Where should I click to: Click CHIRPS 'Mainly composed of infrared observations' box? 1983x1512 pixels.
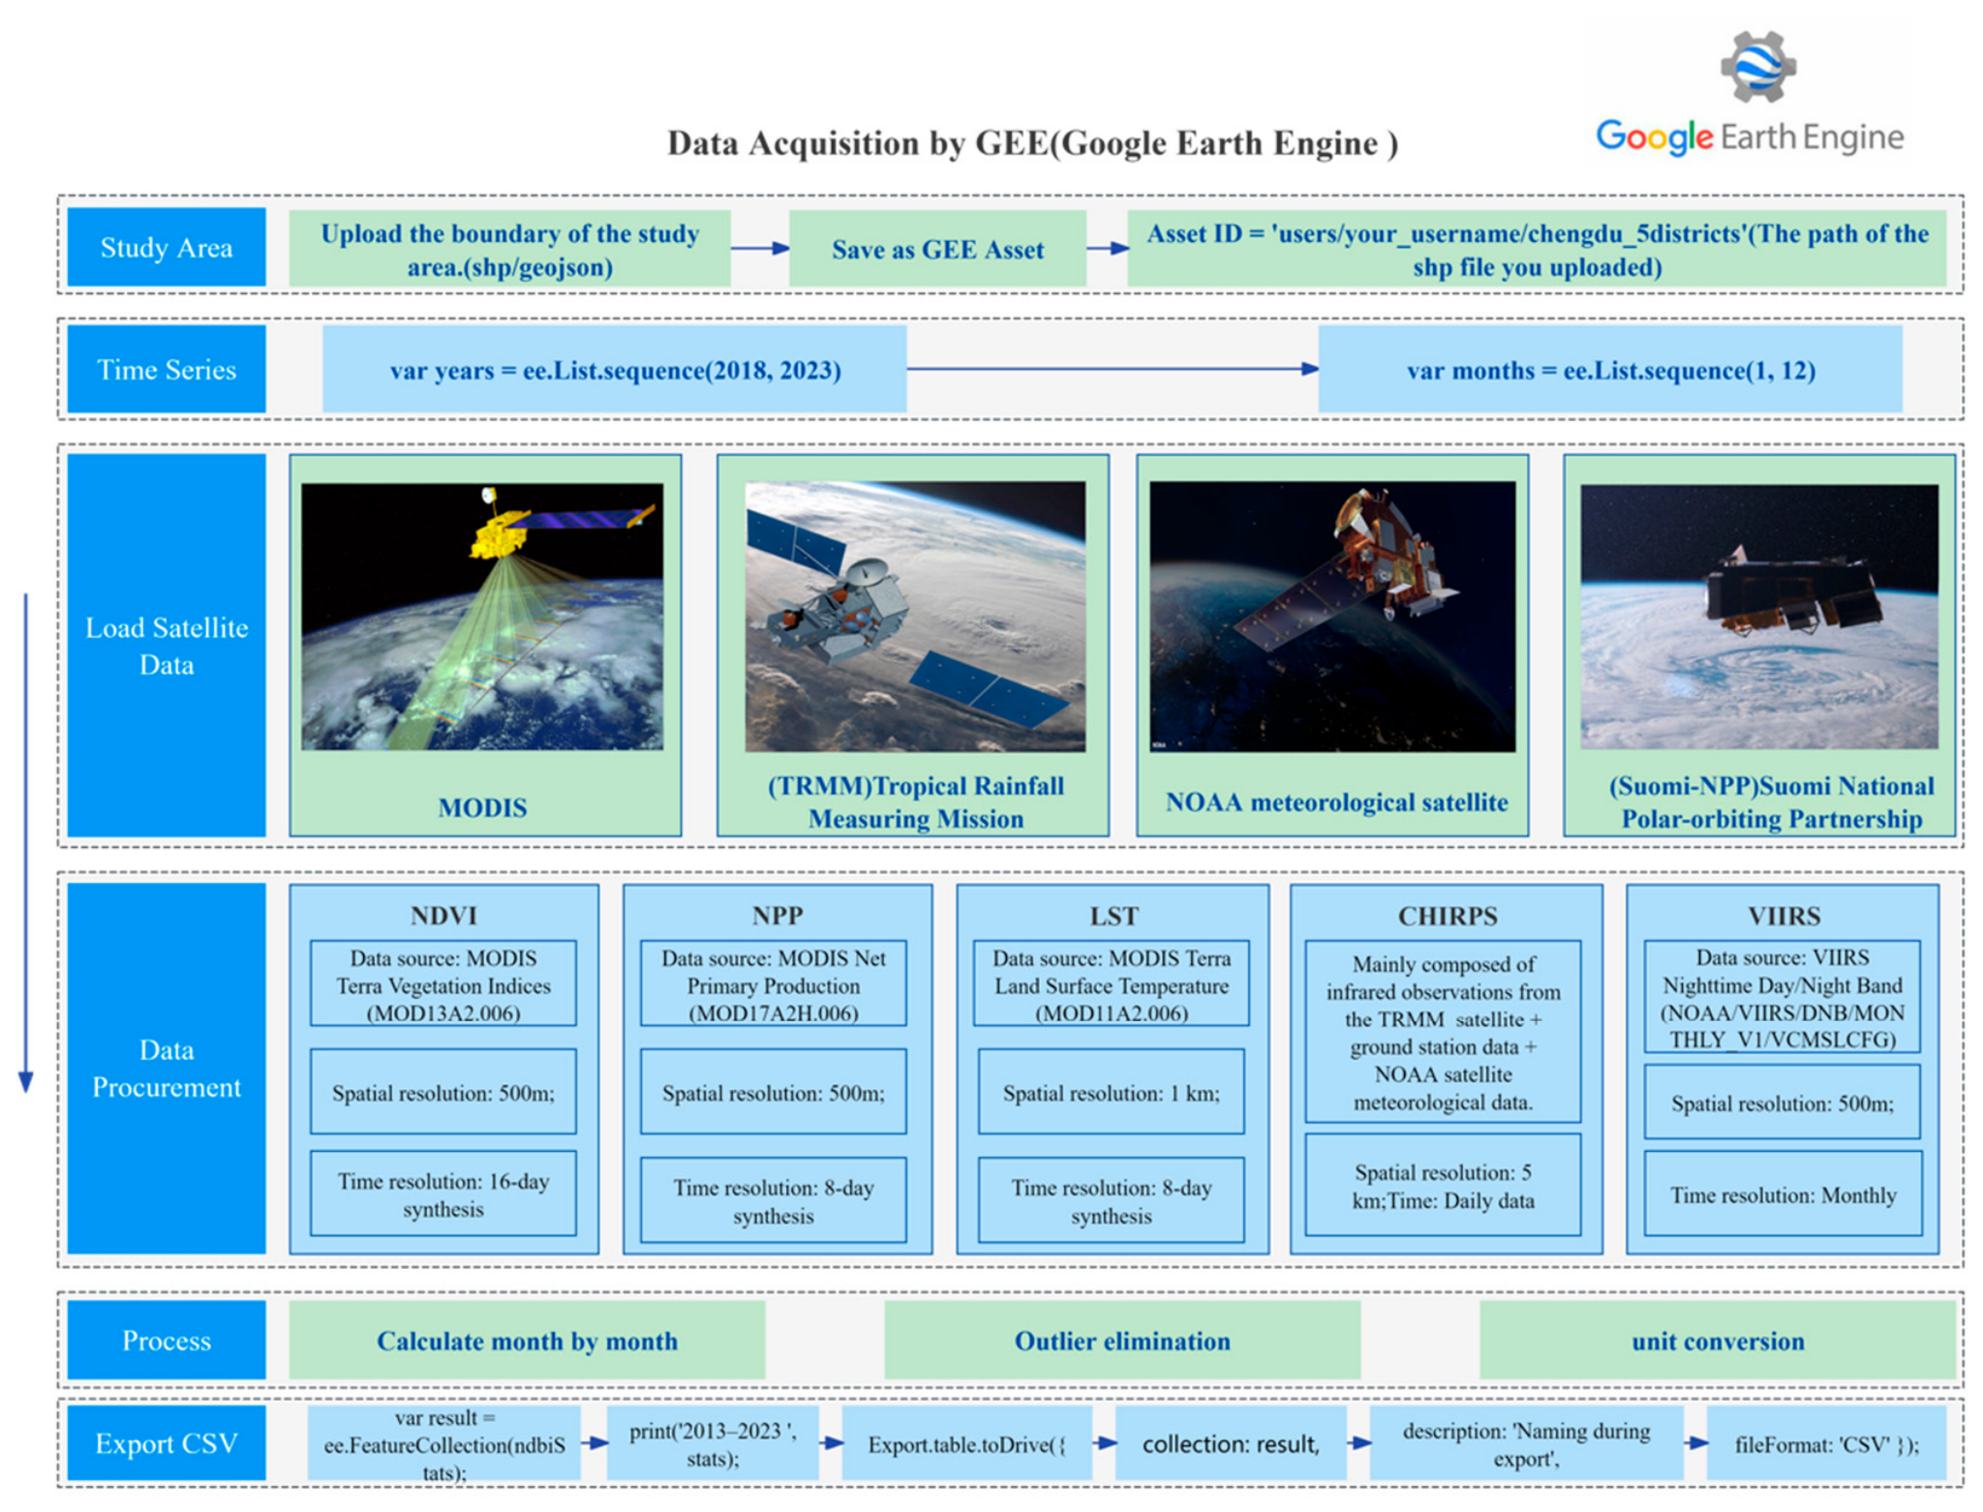1443,1032
